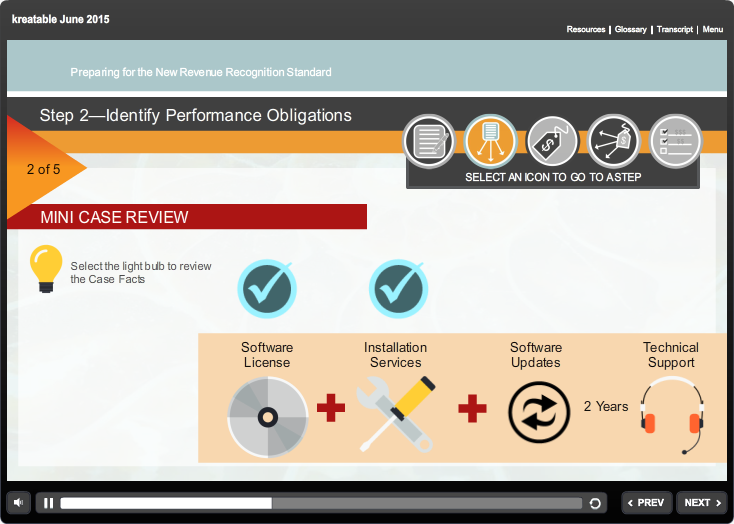
Task: Open the money bag allocation step icon
Action: pyautogui.click(x=613, y=141)
